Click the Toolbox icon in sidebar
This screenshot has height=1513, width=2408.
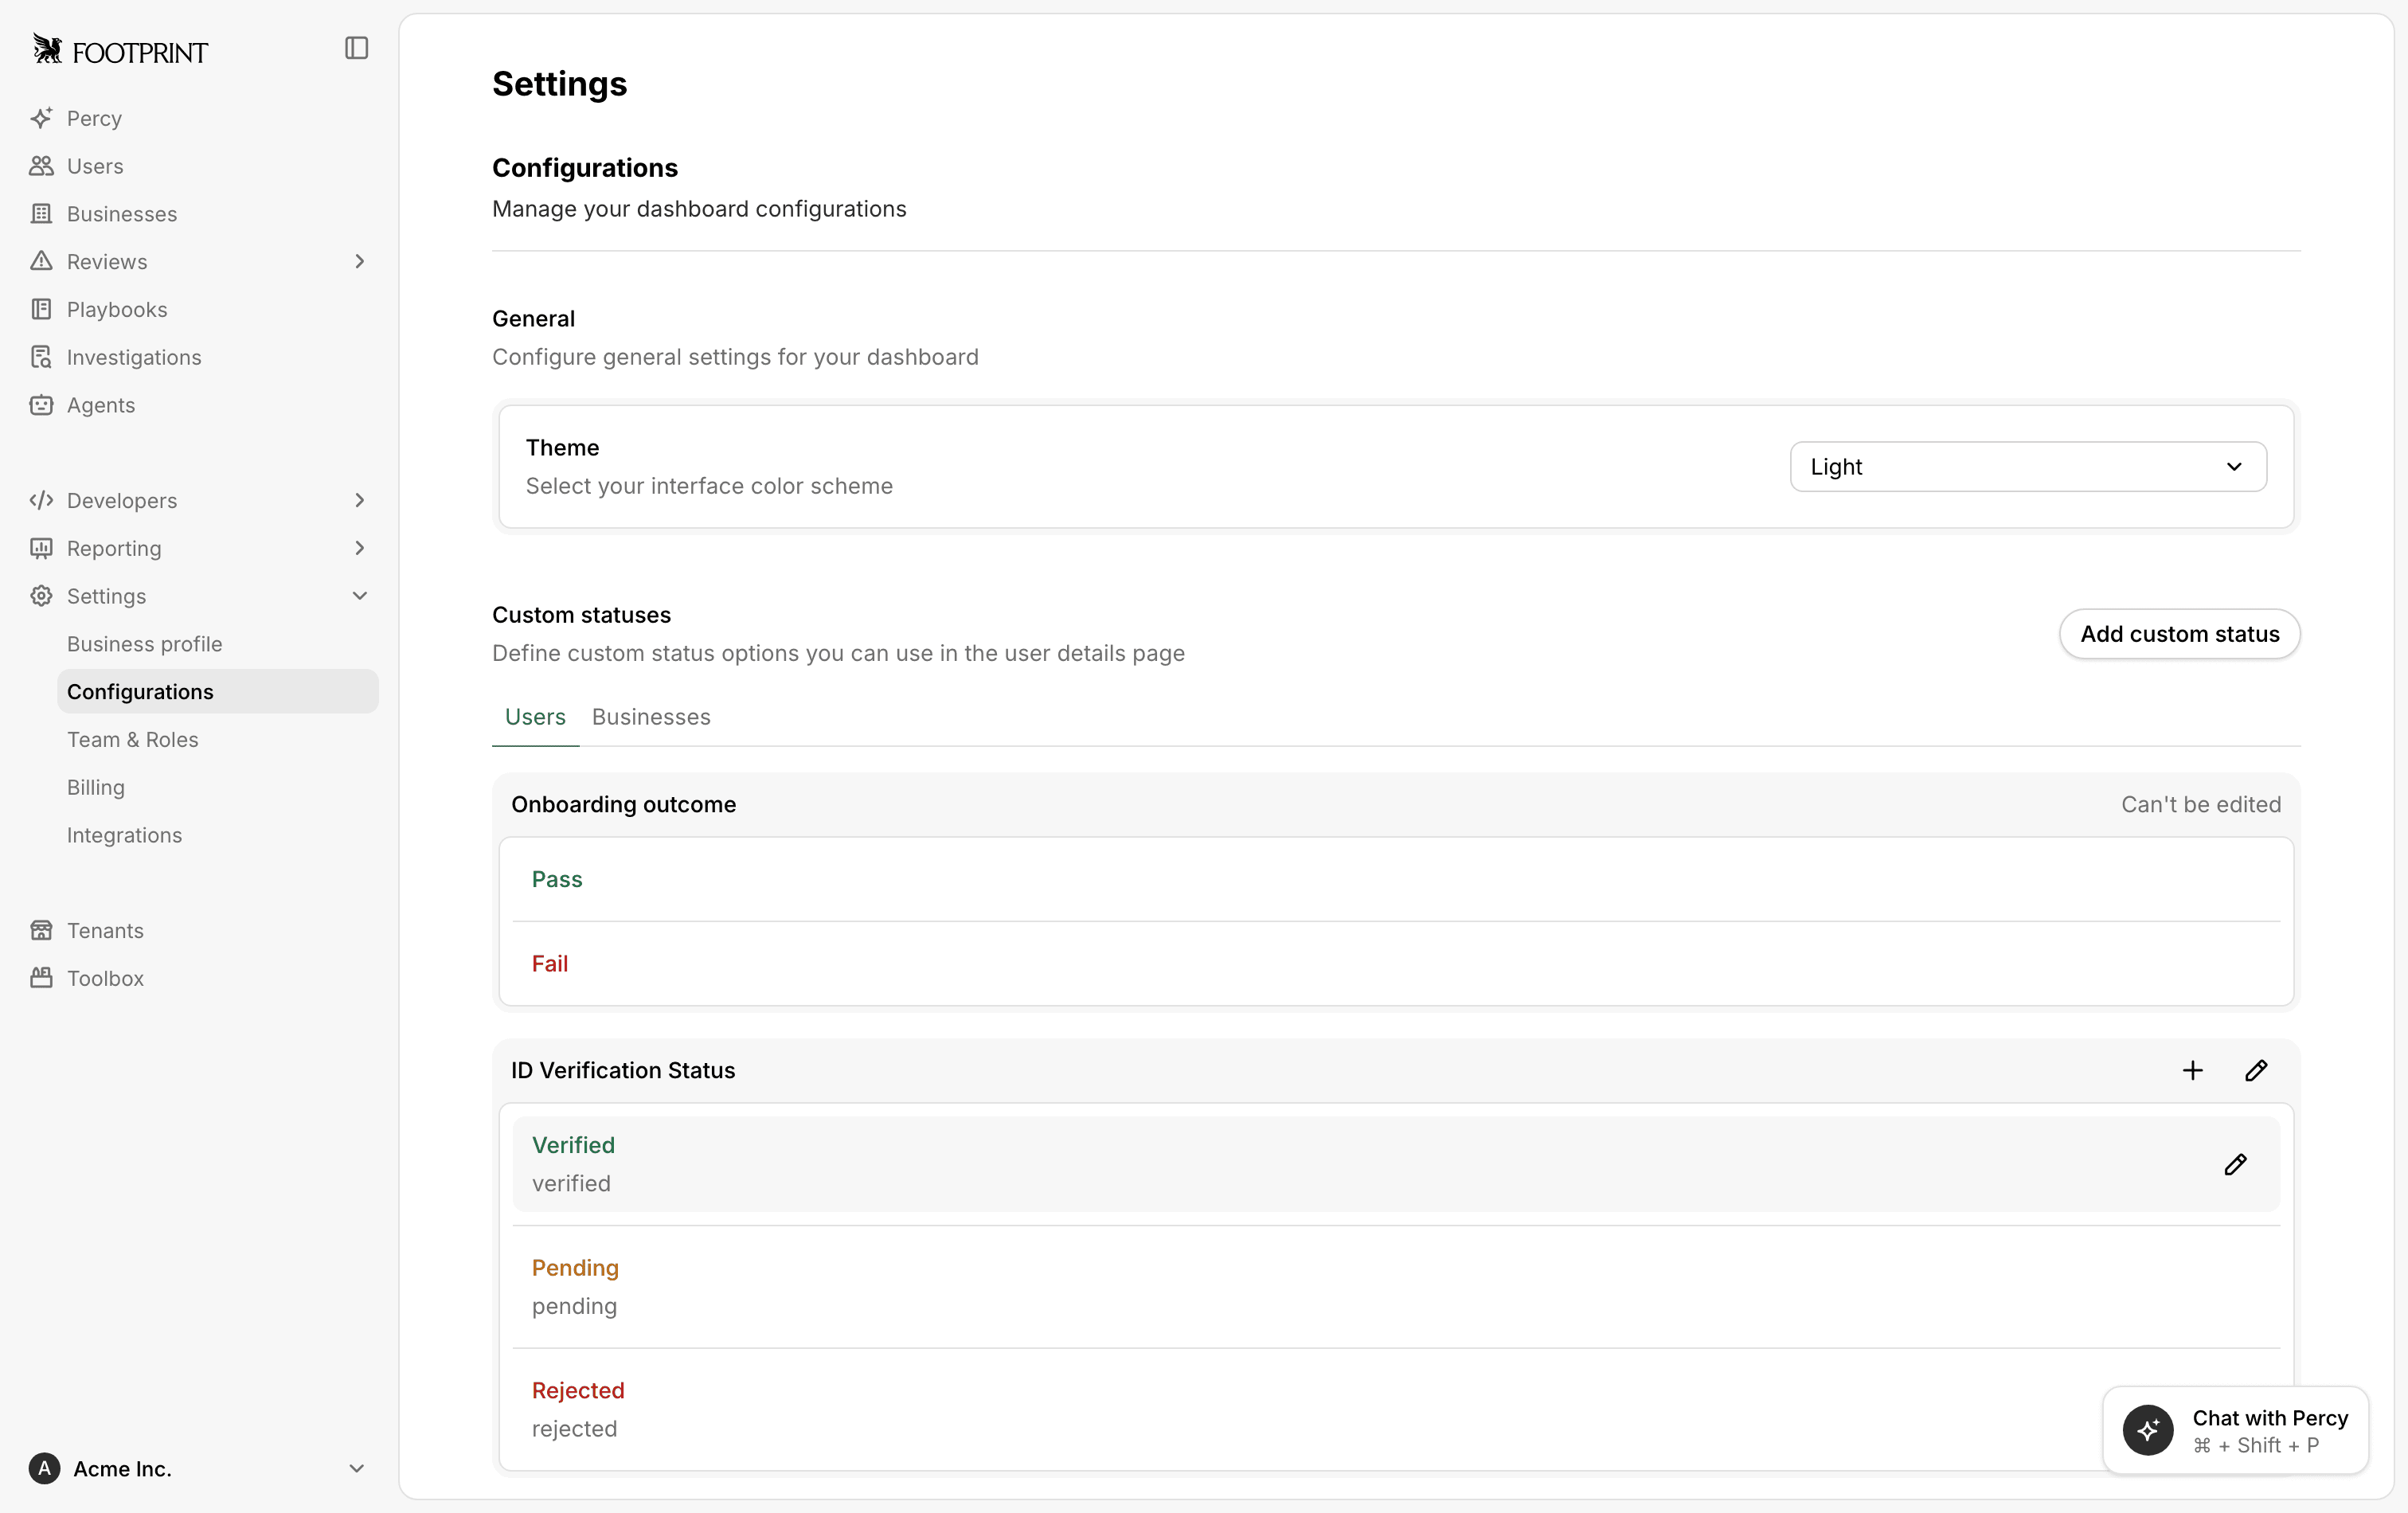pos(41,979)
